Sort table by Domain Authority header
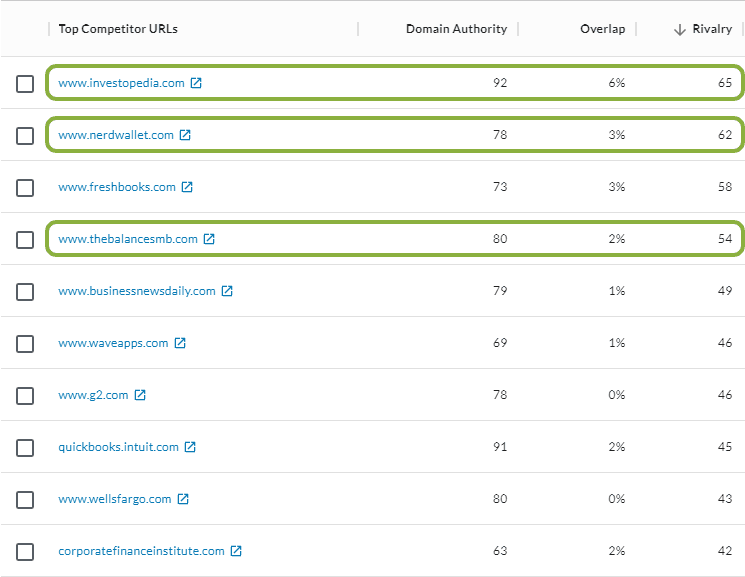 (x=456, y=29)
